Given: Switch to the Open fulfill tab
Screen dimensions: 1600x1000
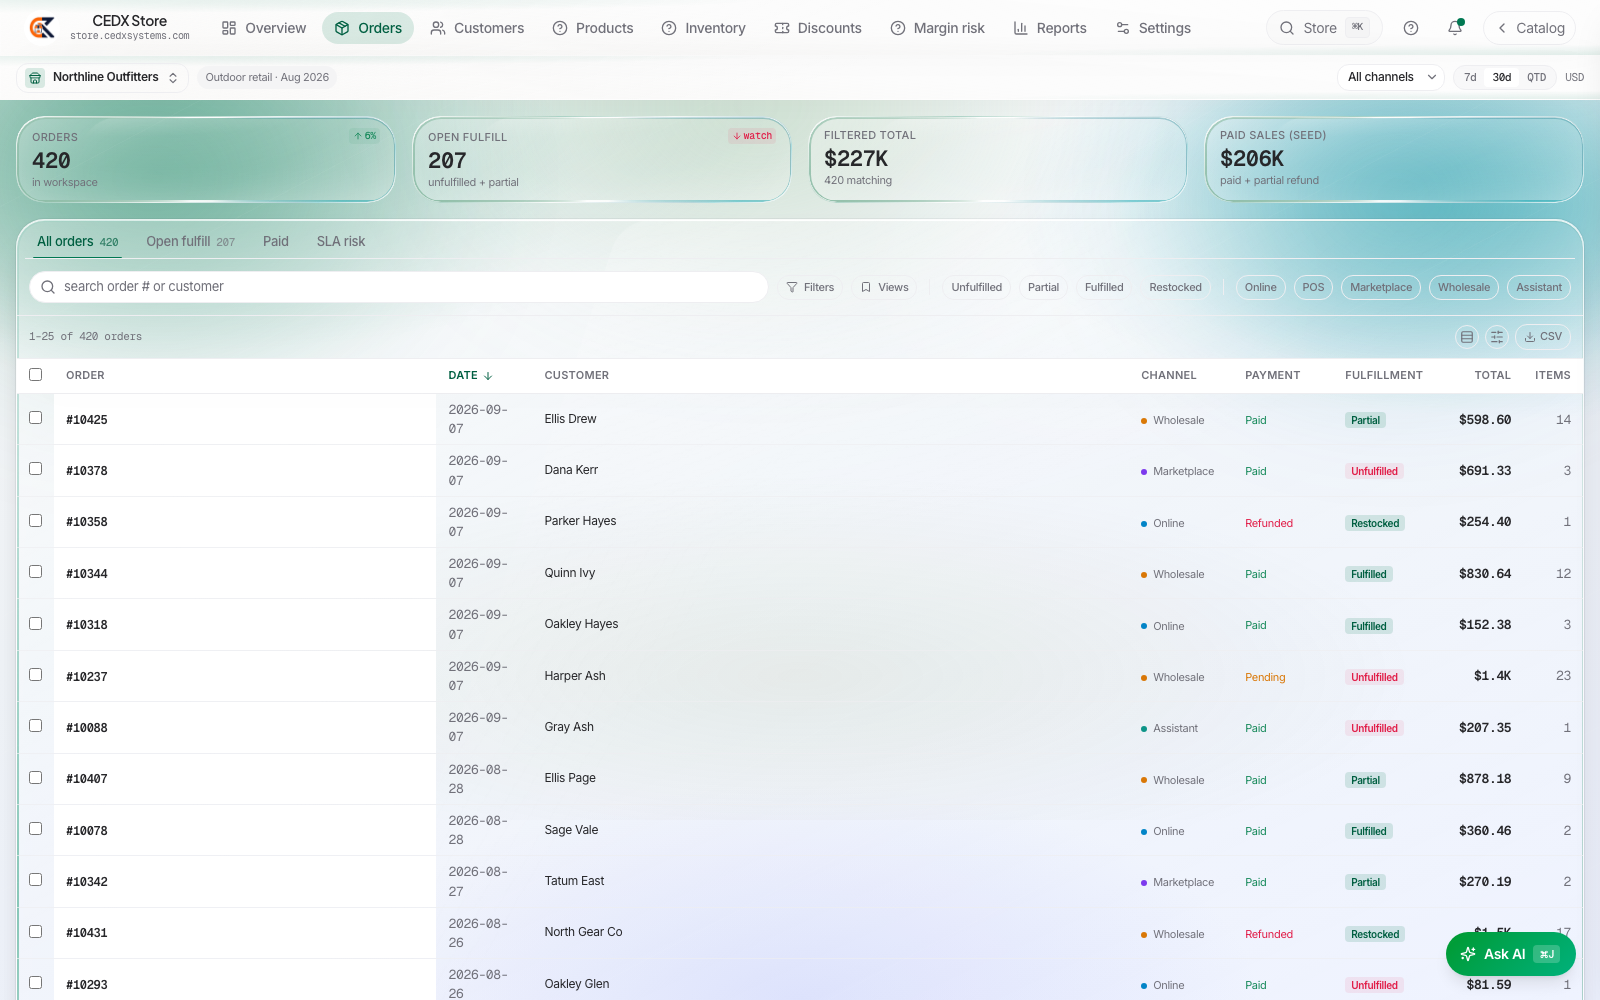Looking at the screenshot, I should pyautogui.click(x=190, y=241).
